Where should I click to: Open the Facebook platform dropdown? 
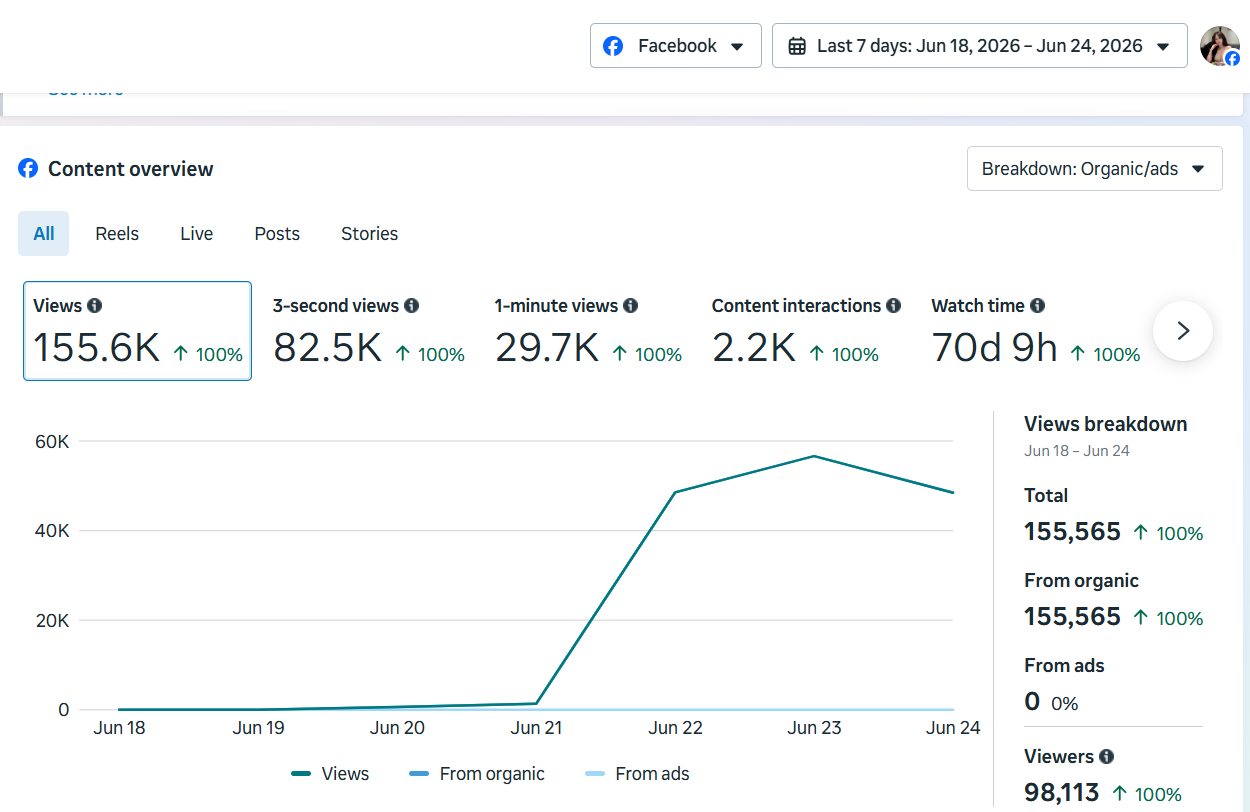coord(675,46)
